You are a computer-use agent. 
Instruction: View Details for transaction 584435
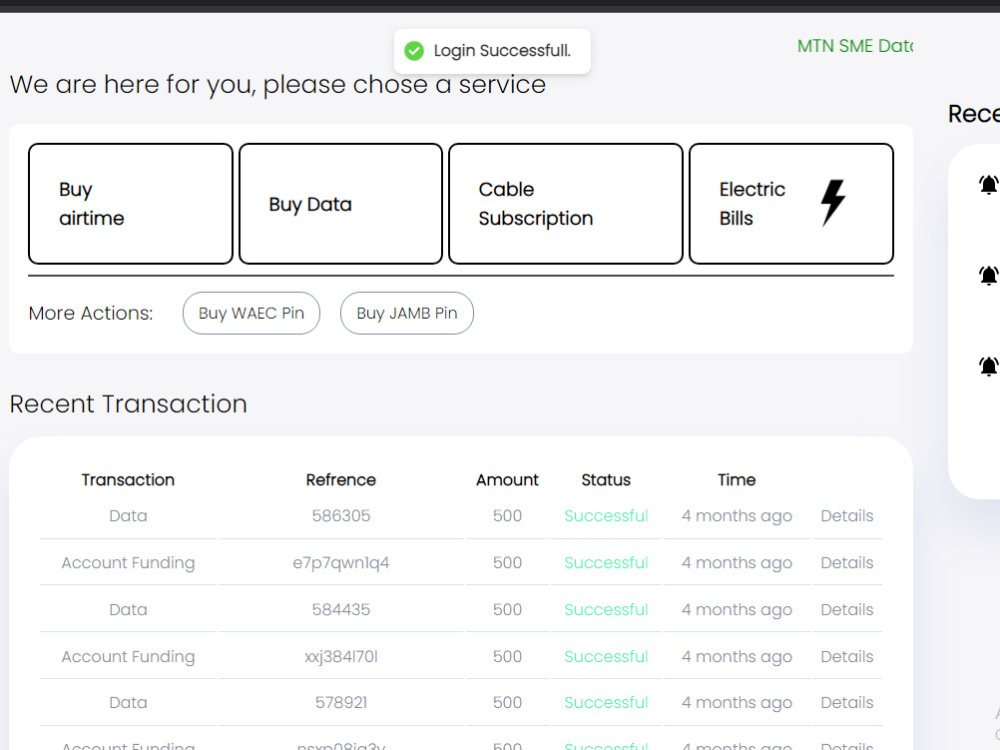pos(847,609)
